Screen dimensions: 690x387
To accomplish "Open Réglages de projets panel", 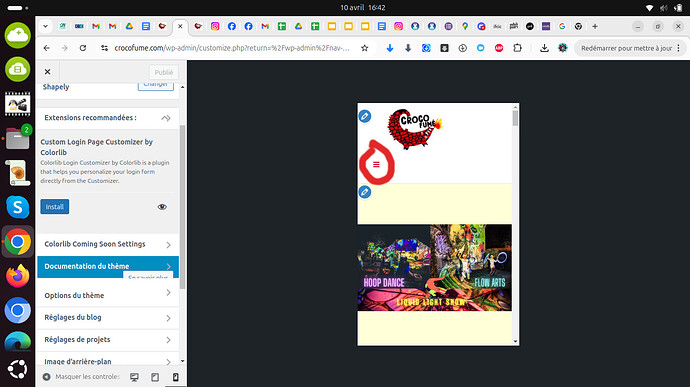I will (108, 339).
